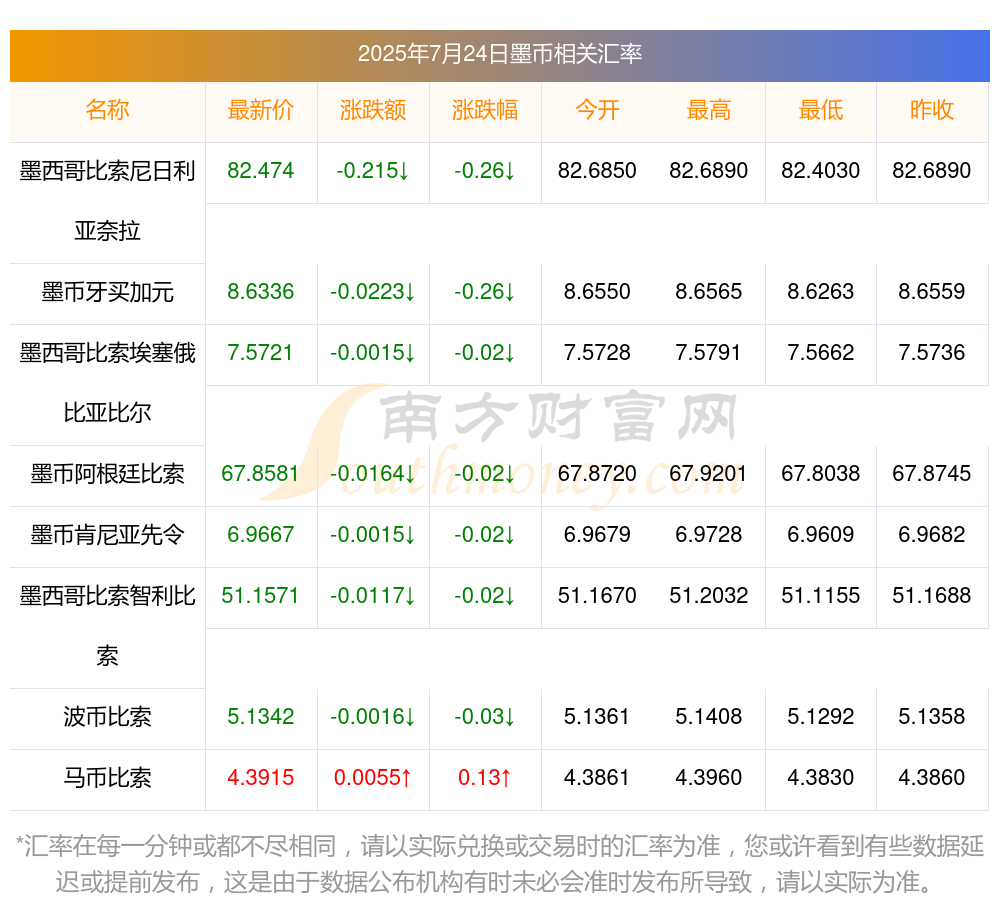Click previous close 8.6559
The height and width of the screenshot is (913, 1000).
(x=932, y=292)
